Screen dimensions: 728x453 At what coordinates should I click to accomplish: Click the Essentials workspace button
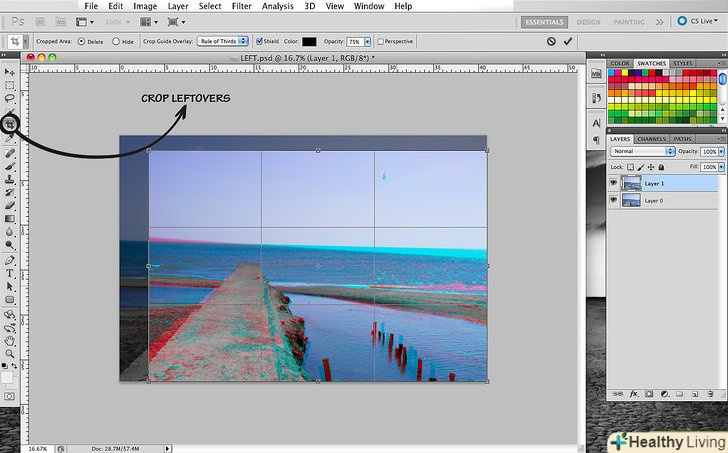coord(544,21)
